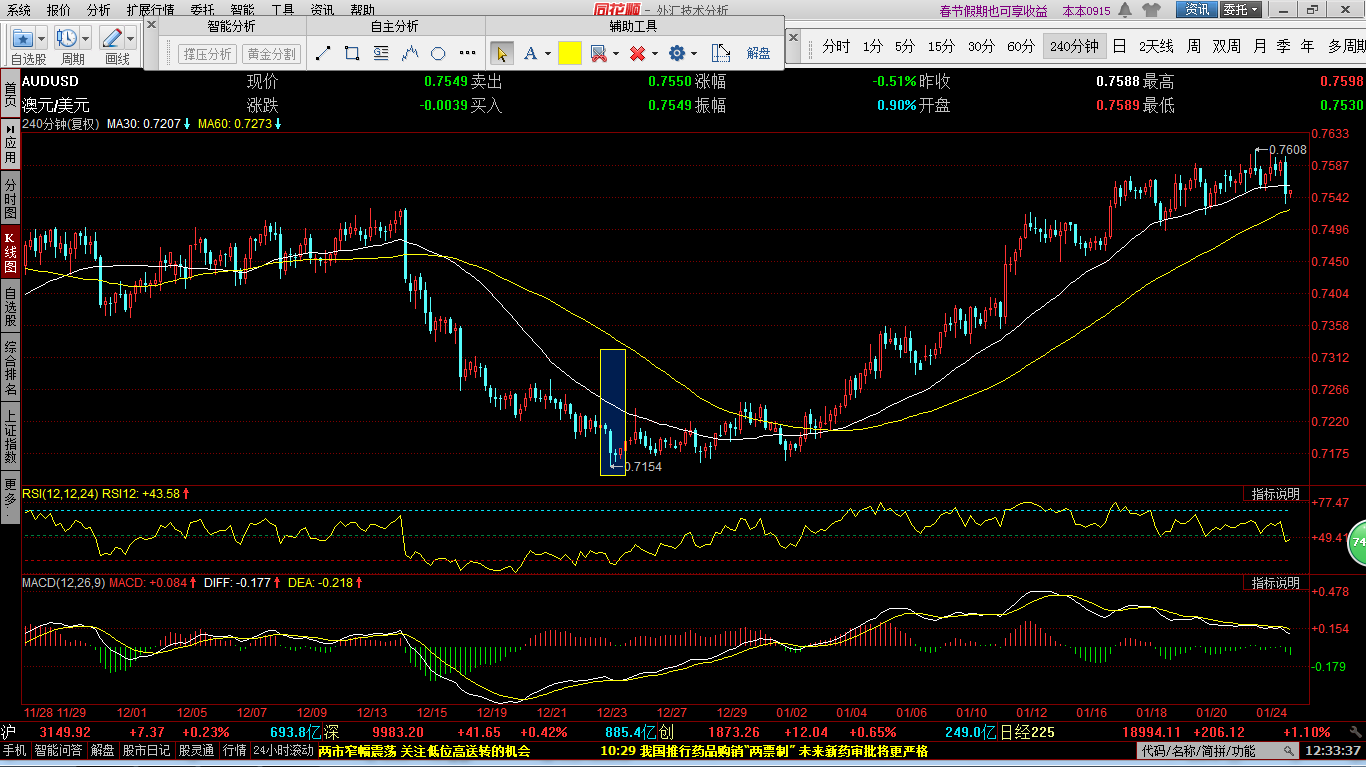The image size is (1366, 767).
Task: Open MACD 指标说明 button
Action: click(1275, 582)
